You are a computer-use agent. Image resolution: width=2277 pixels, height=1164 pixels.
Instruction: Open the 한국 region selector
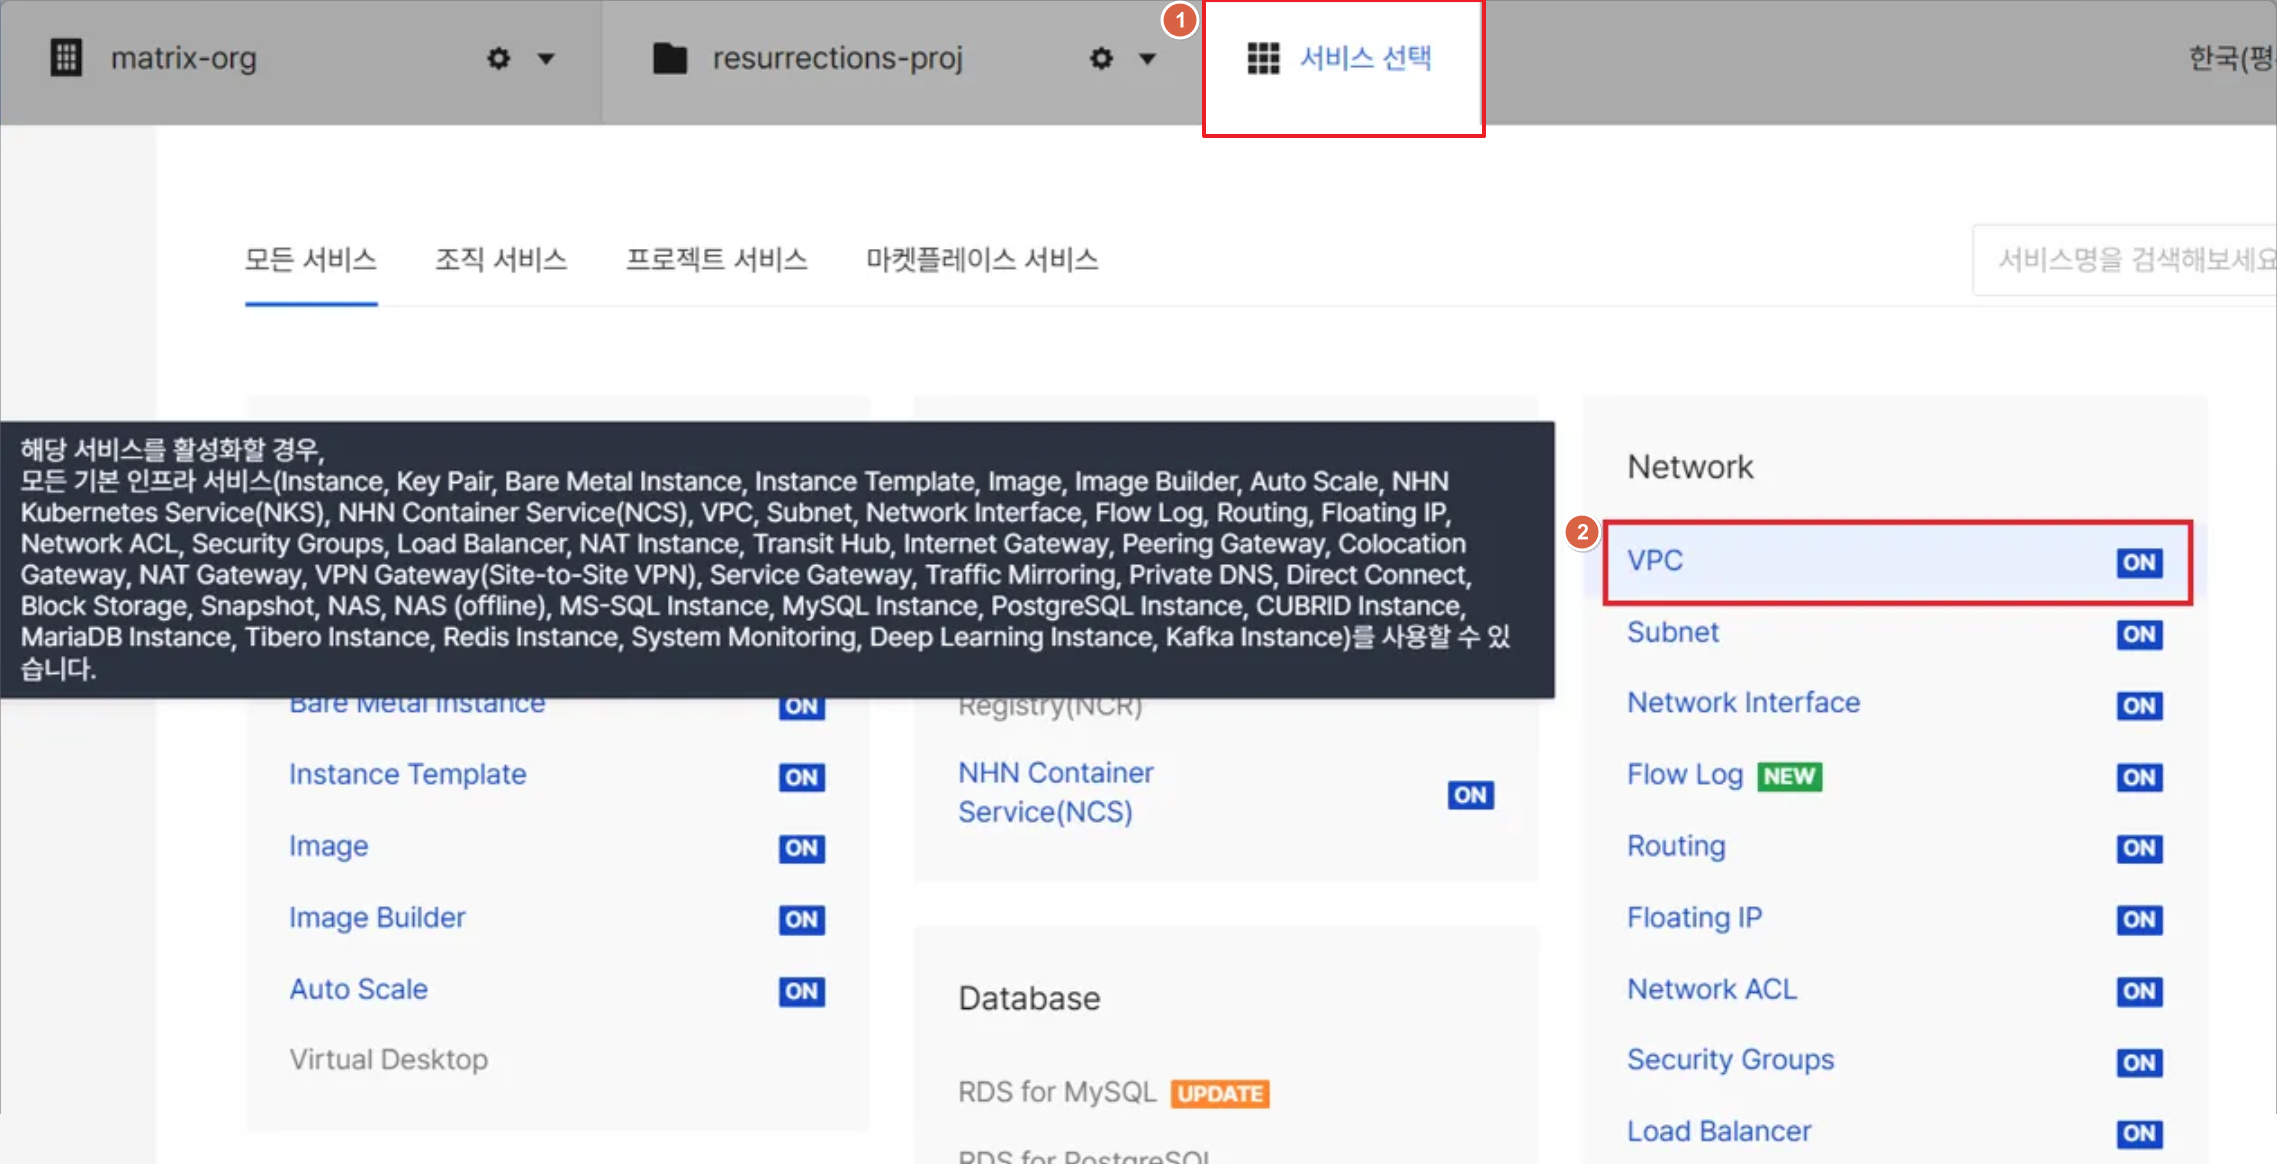[2230, 59]
